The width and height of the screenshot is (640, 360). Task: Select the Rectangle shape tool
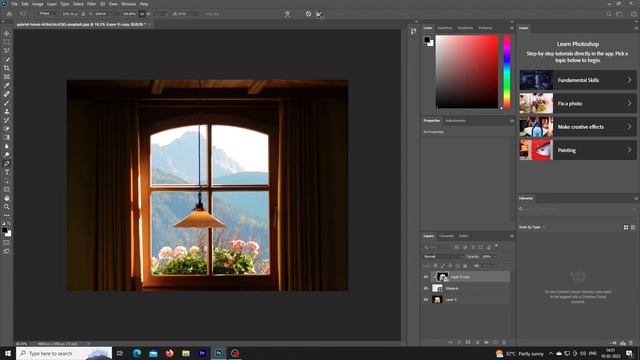[7, 189]
